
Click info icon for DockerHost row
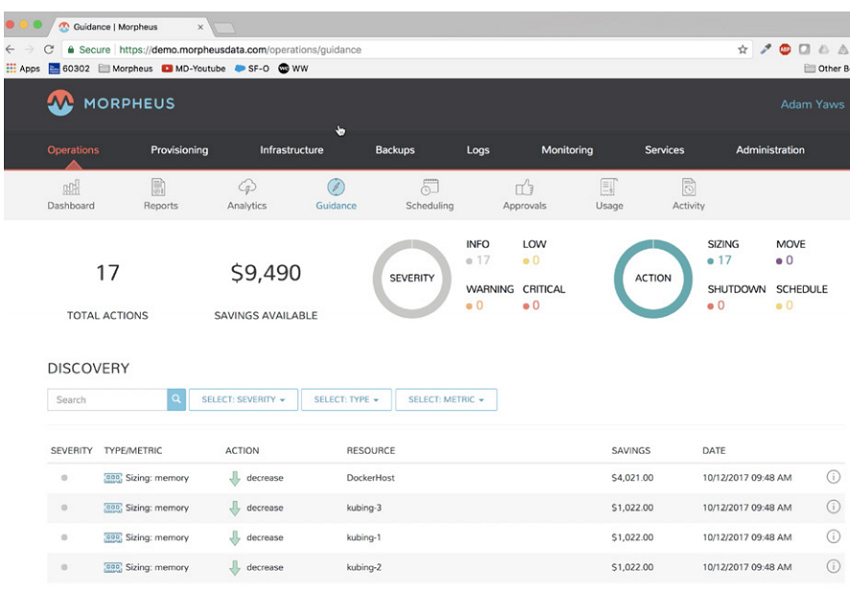tap(833, 477)
